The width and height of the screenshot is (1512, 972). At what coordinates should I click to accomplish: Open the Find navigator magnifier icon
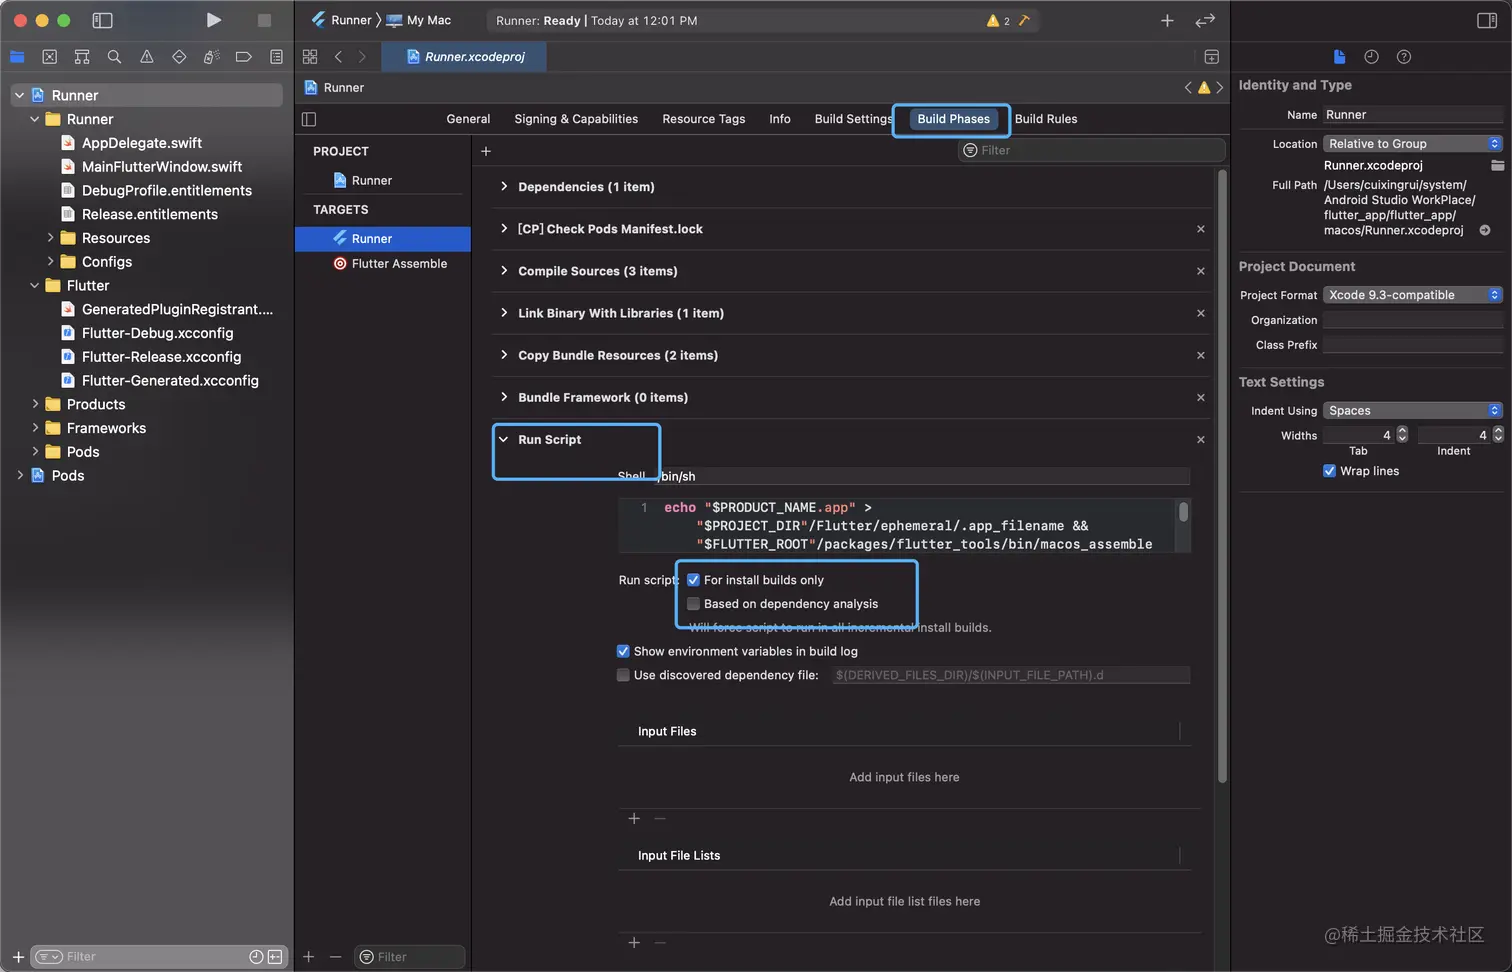click(114, 57)
